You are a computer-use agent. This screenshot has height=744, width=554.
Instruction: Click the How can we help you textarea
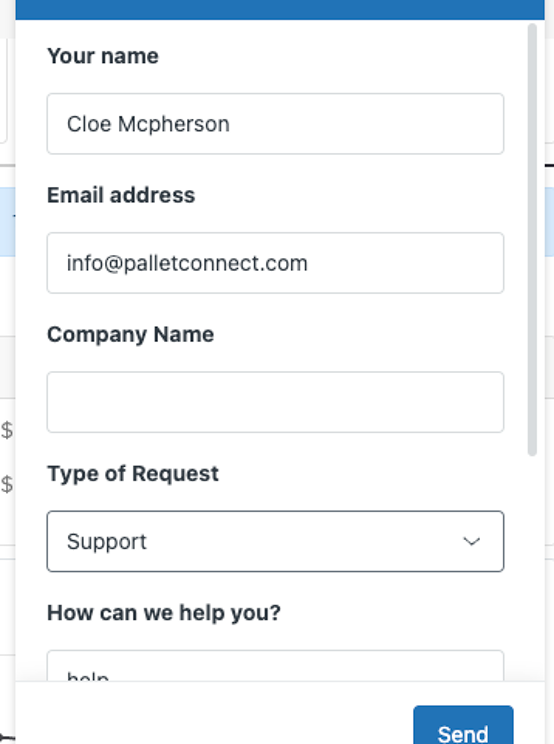[275, 666]
